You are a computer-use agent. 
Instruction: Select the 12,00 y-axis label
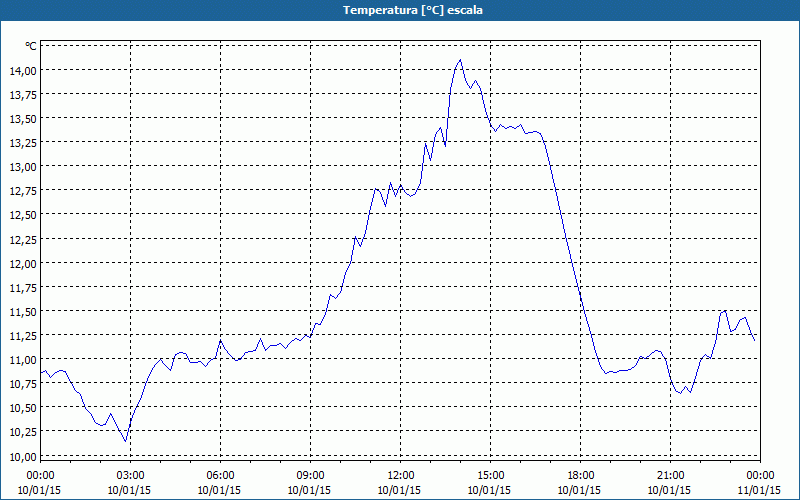[x=23, y=263]
